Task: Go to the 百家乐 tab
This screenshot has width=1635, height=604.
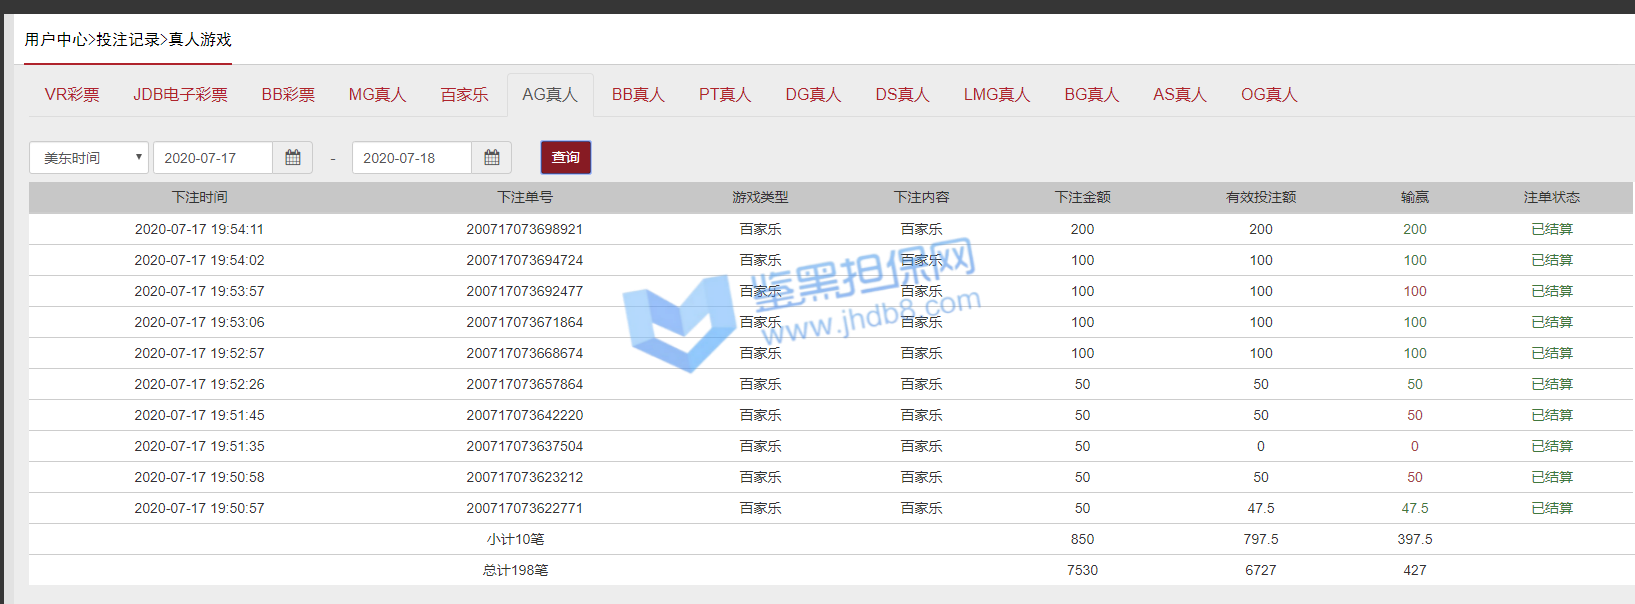Action: (x=464, y=95)
